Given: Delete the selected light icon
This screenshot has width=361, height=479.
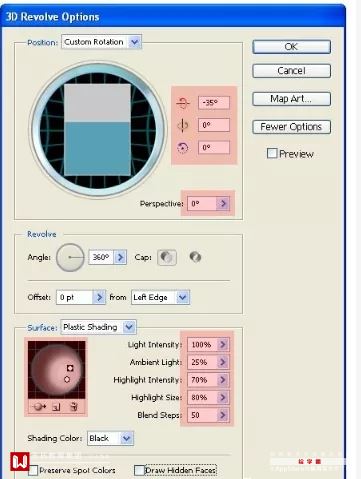Looking at the screenshot, I should [x=74, y=407].
